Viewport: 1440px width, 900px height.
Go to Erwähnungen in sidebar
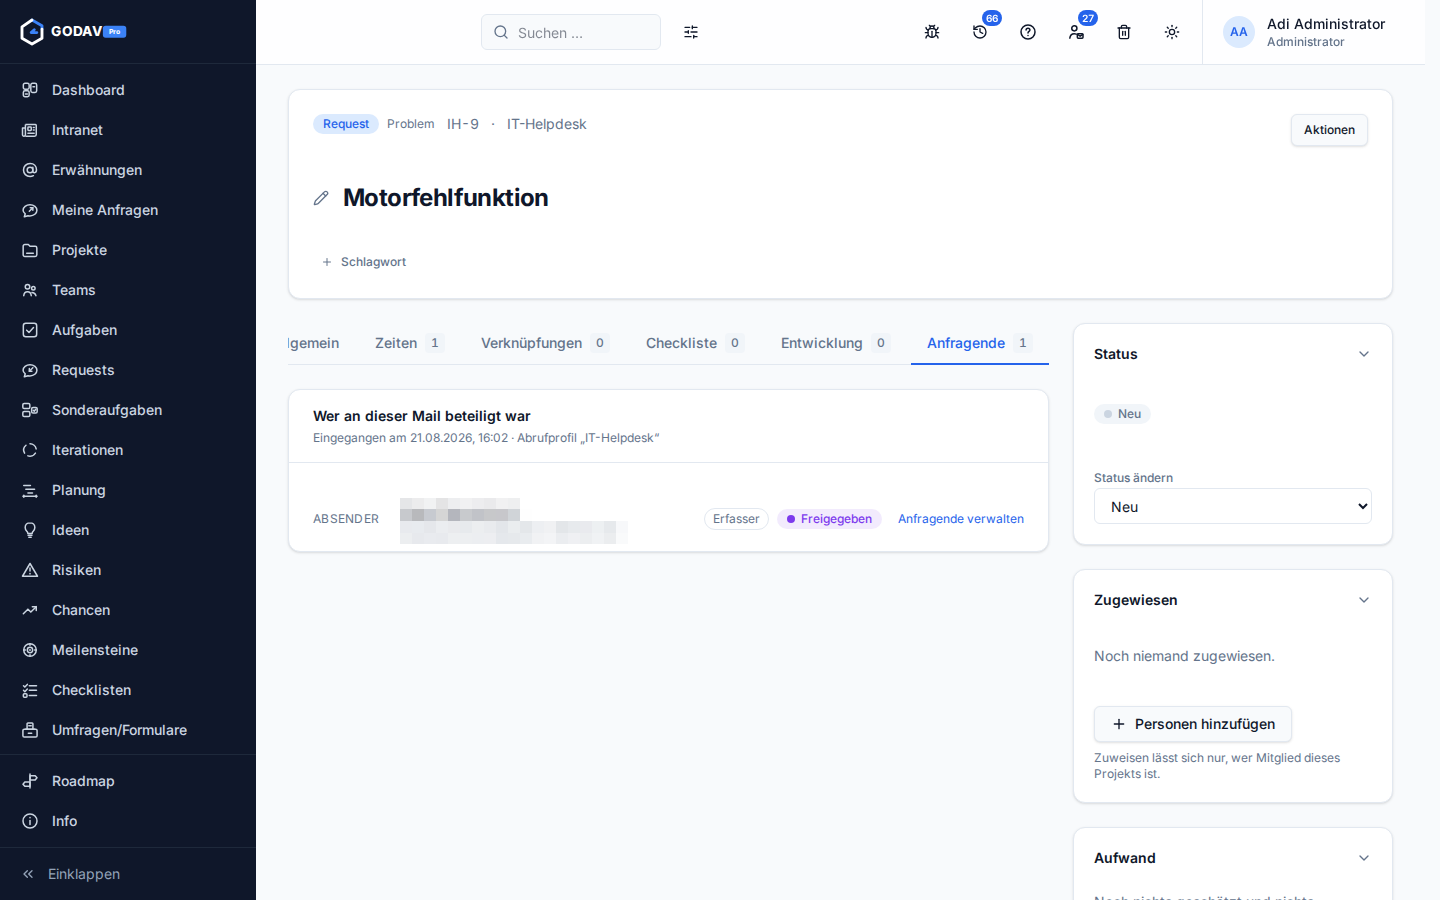pos(128,170)
